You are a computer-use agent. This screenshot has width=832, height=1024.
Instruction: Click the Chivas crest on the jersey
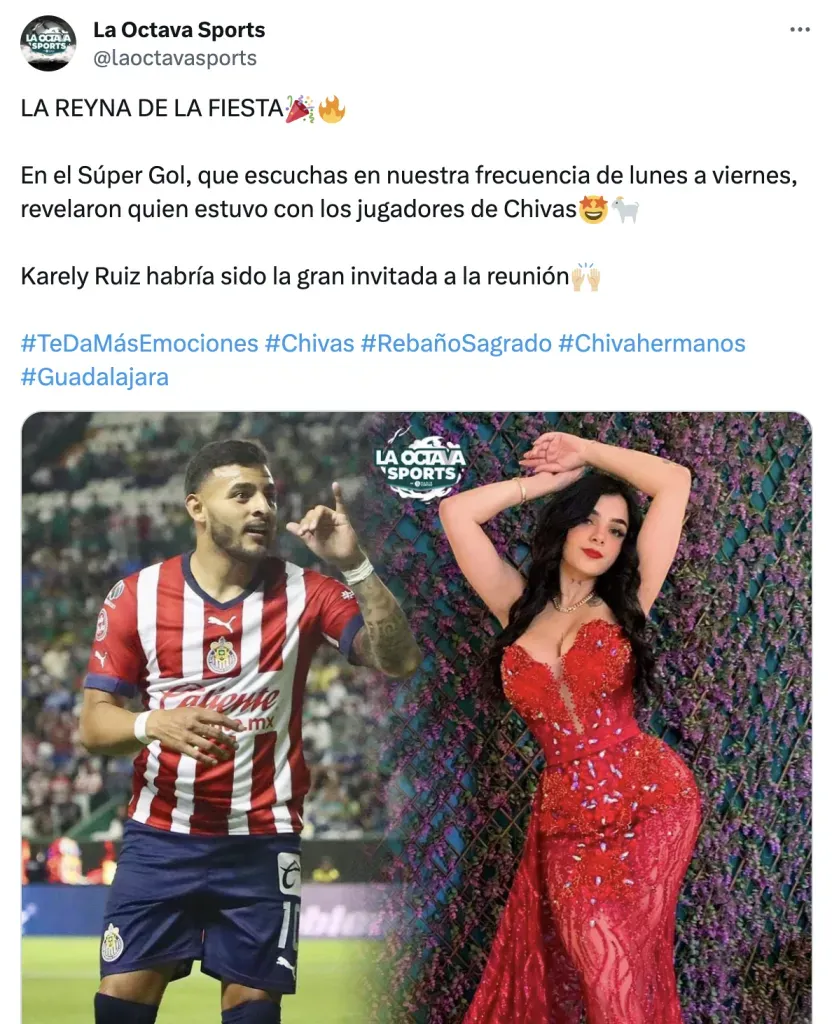click(223, 655)
